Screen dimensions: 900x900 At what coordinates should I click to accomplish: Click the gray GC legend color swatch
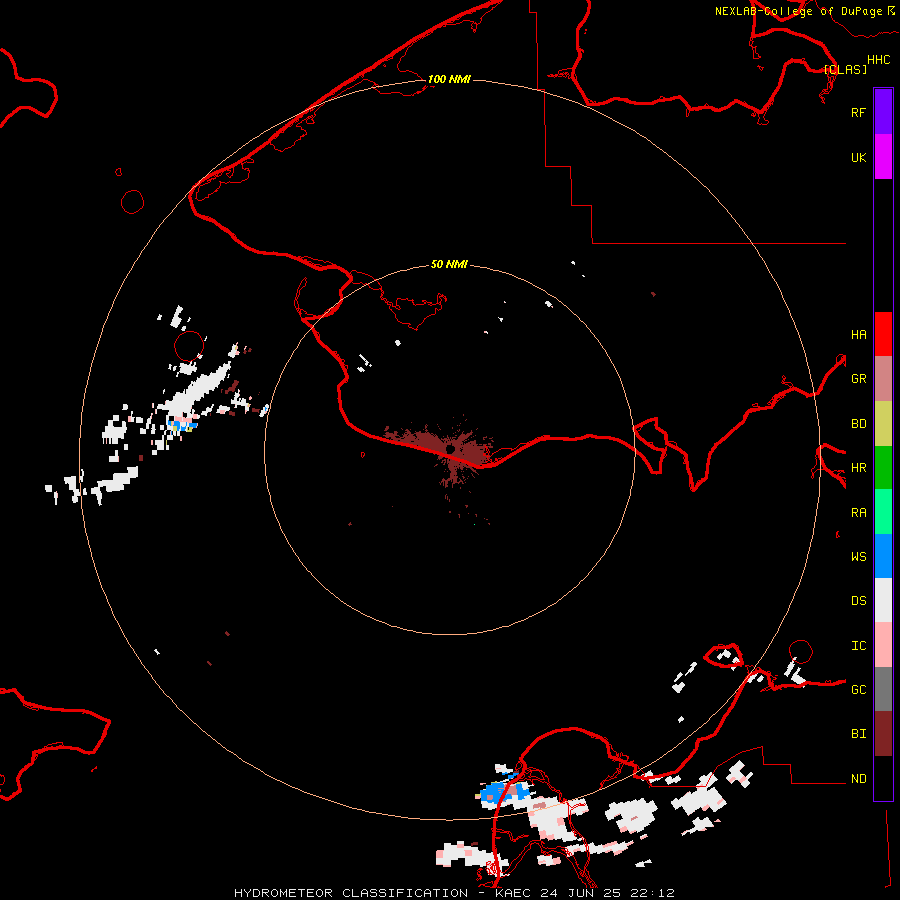pos(883,689)
